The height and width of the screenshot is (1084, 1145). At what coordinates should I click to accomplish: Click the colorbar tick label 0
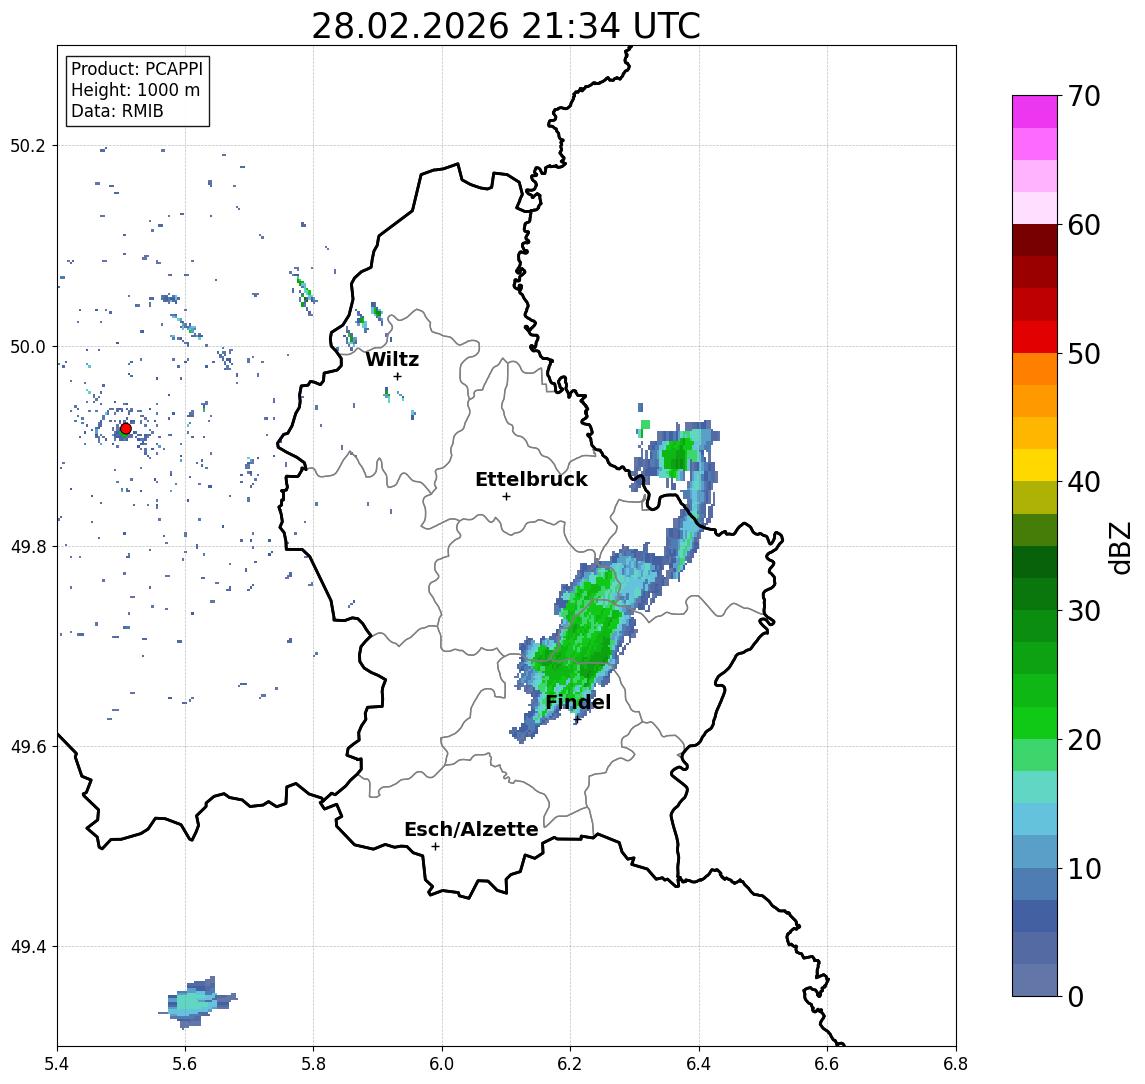(1076, 996)
